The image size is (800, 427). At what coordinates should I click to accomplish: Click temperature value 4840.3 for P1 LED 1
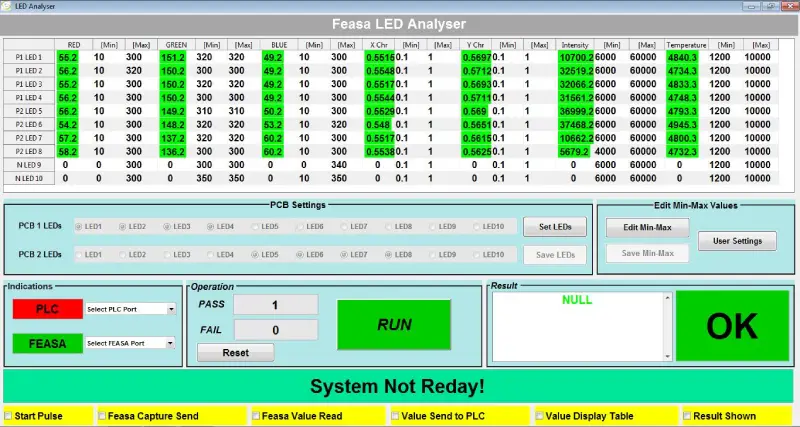click(682, 58)
